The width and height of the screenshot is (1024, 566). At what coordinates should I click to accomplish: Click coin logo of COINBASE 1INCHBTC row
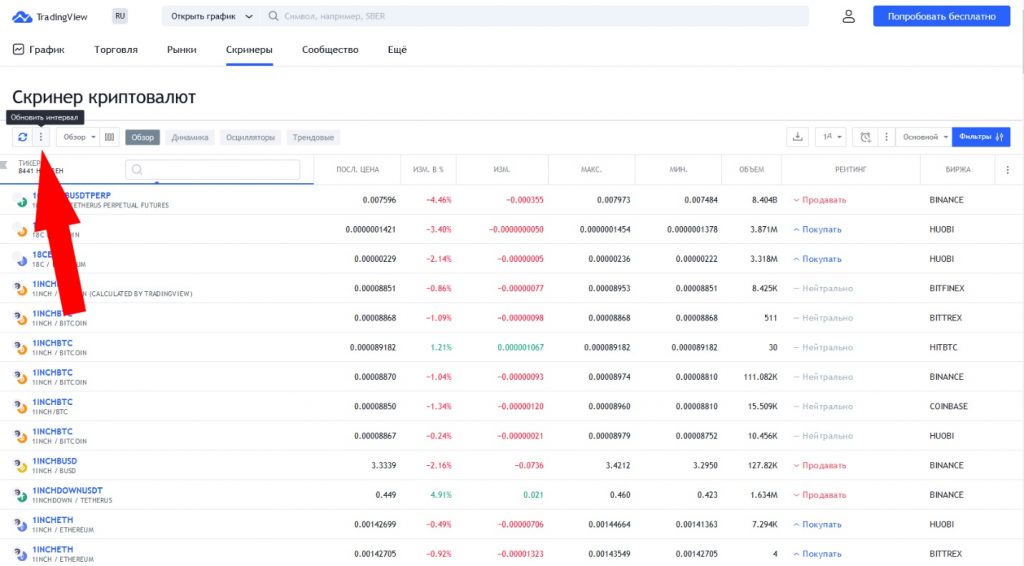[x=21, y=406]
